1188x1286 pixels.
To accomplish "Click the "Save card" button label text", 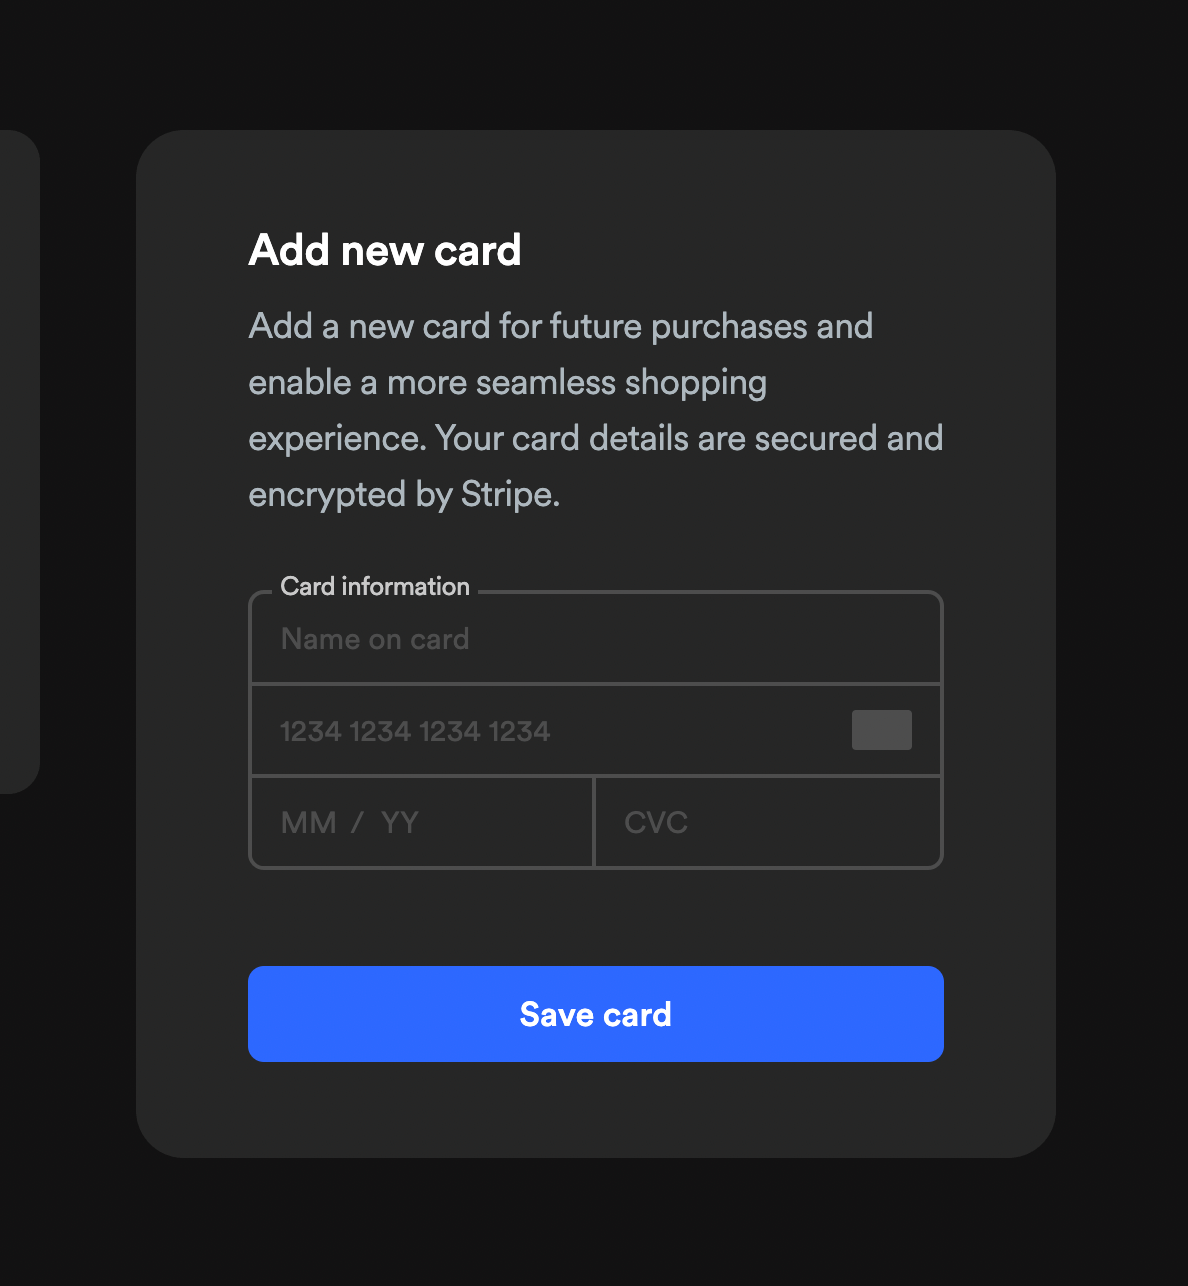I will click(595, 1015).
